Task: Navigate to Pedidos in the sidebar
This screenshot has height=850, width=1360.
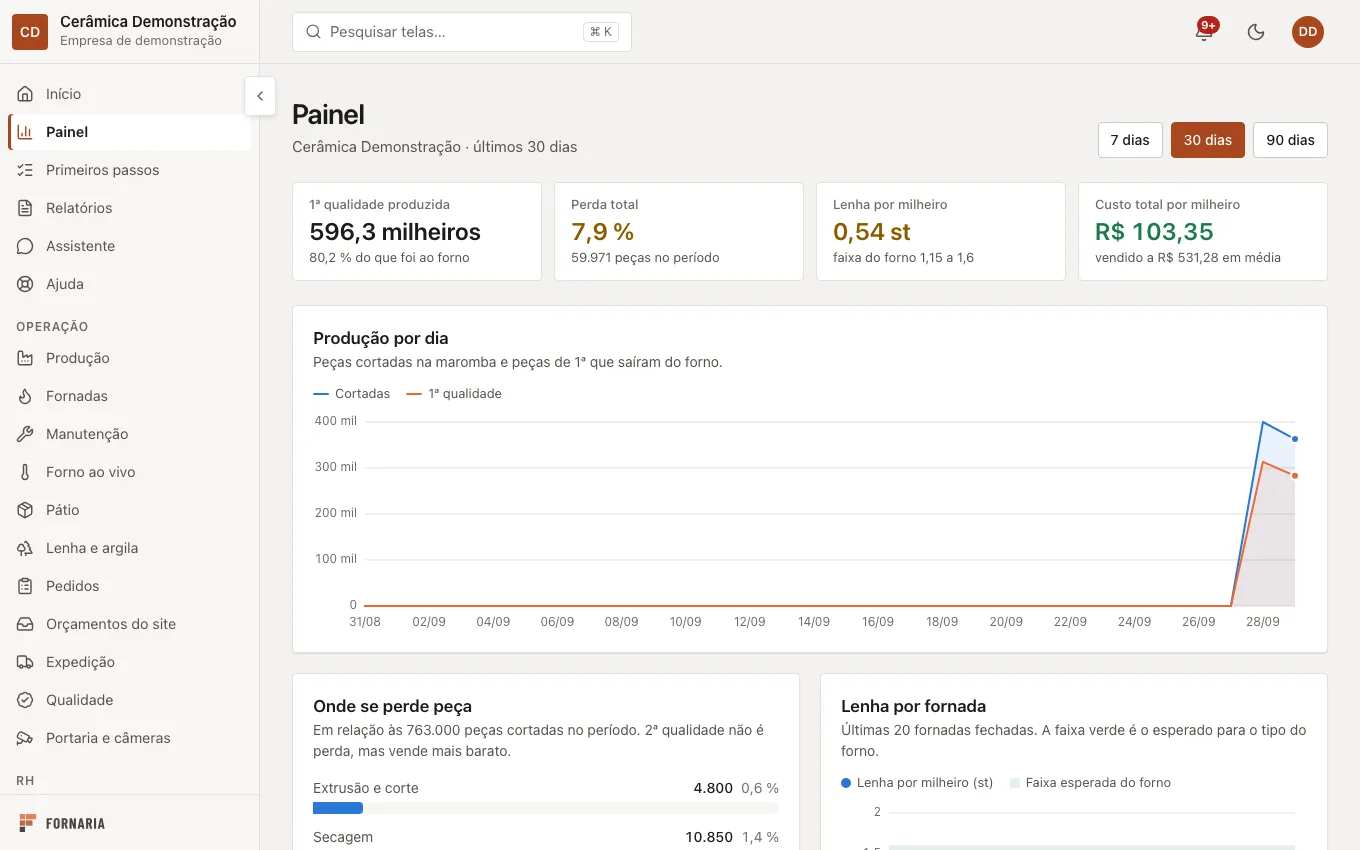Action: [130, 586]
